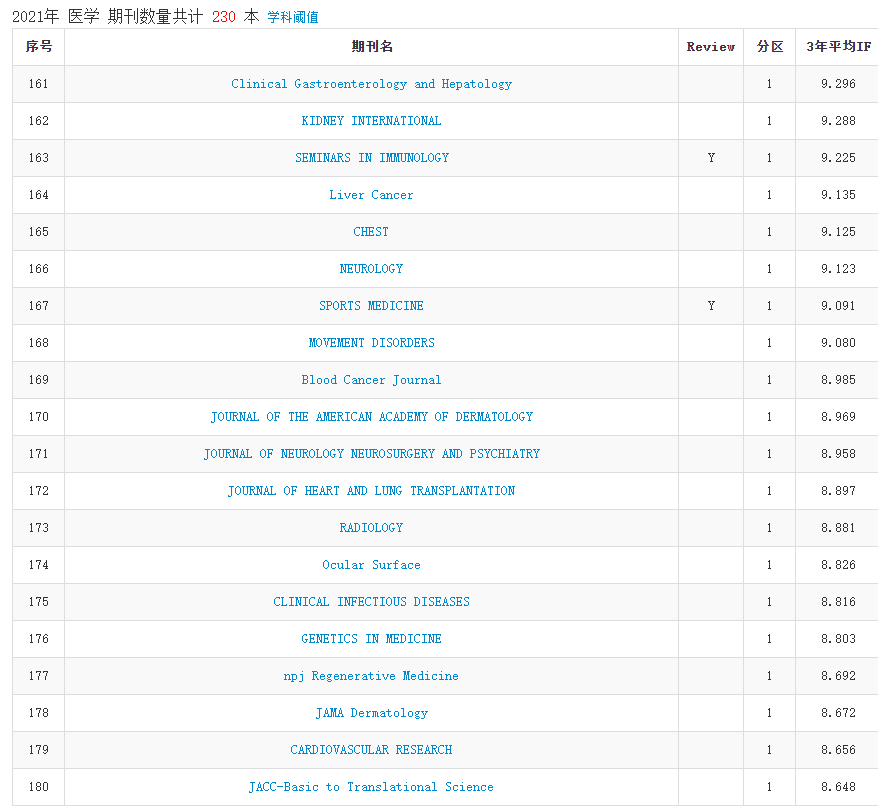This screenshot has height=806, width=878.
Task: Open the Liver Cancer journal link
Action: tap(371, 195)
